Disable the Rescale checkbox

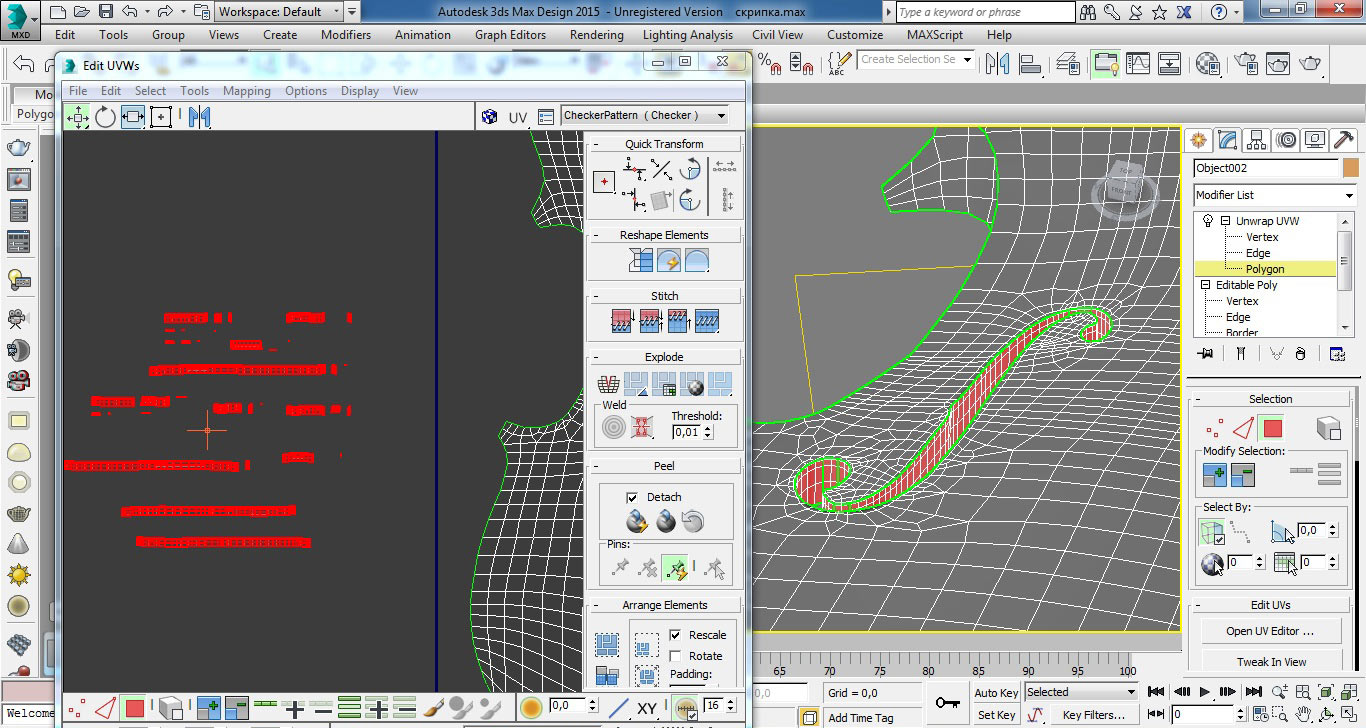[x=675, y=635]
